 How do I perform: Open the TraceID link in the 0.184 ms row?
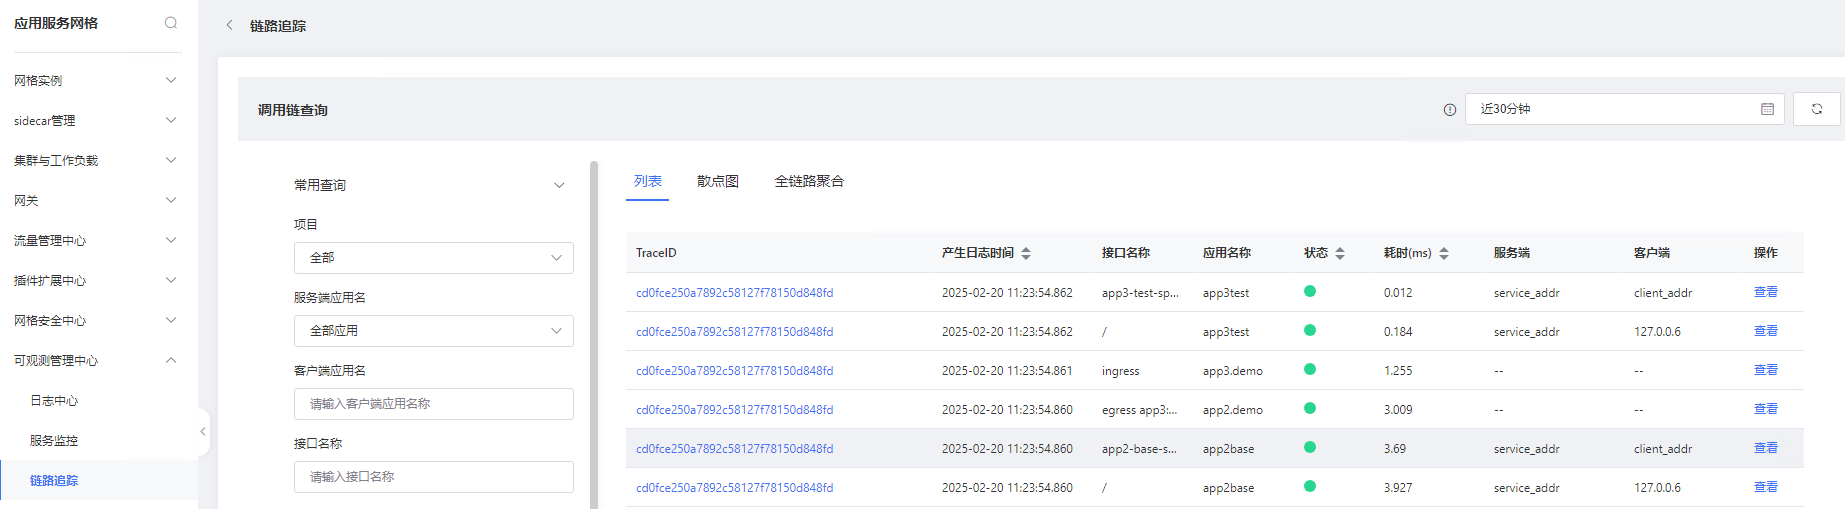click(x=735, y=332)
